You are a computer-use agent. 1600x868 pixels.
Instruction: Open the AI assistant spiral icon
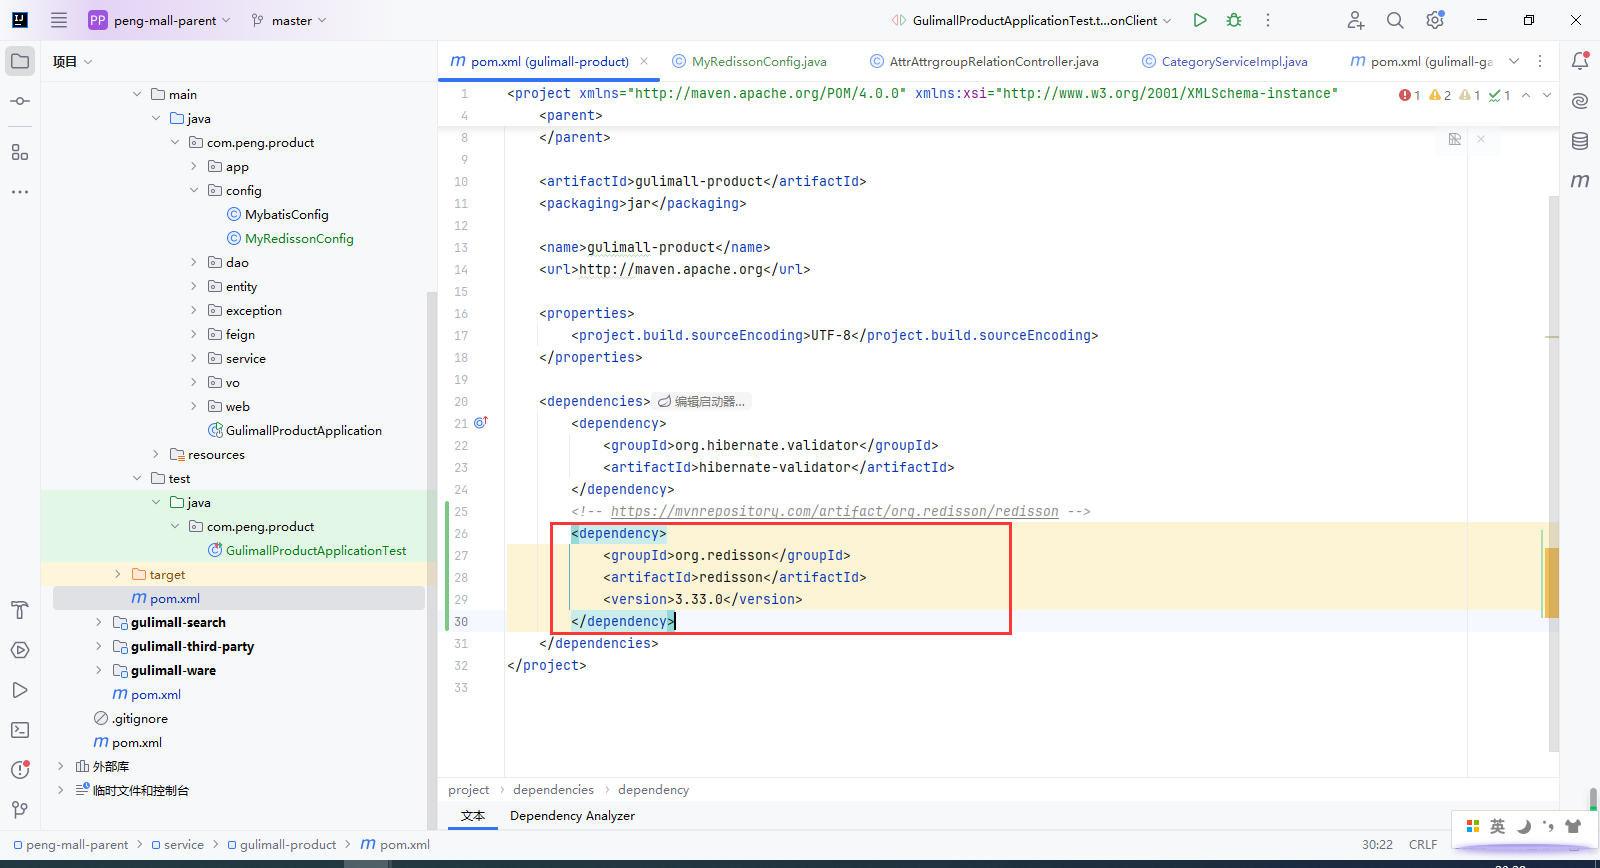[x=1580, y=101]
